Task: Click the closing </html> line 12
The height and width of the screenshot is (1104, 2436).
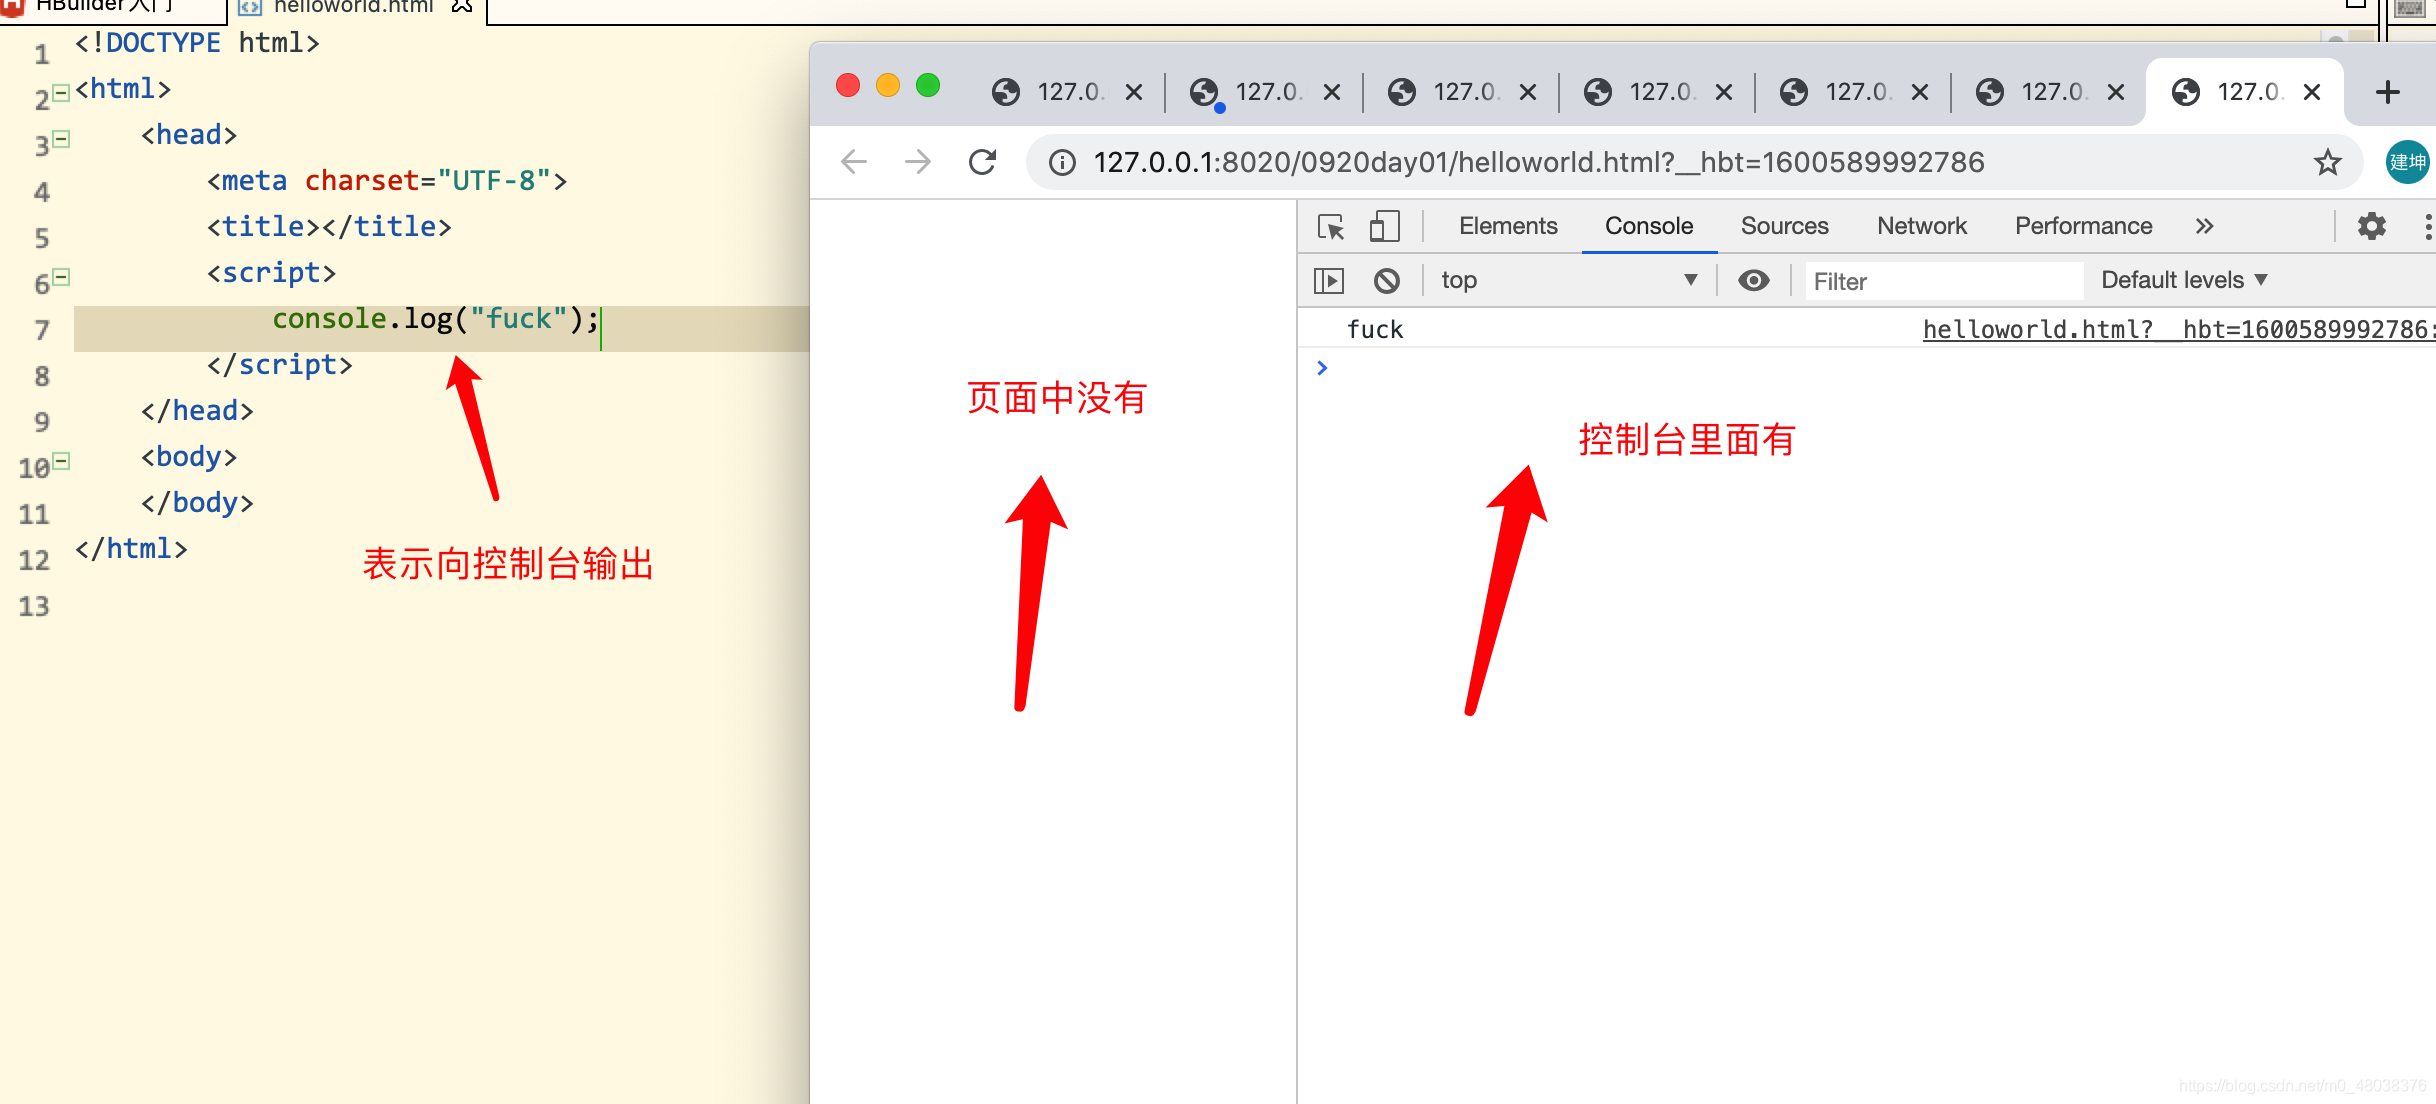Action: 131,549
